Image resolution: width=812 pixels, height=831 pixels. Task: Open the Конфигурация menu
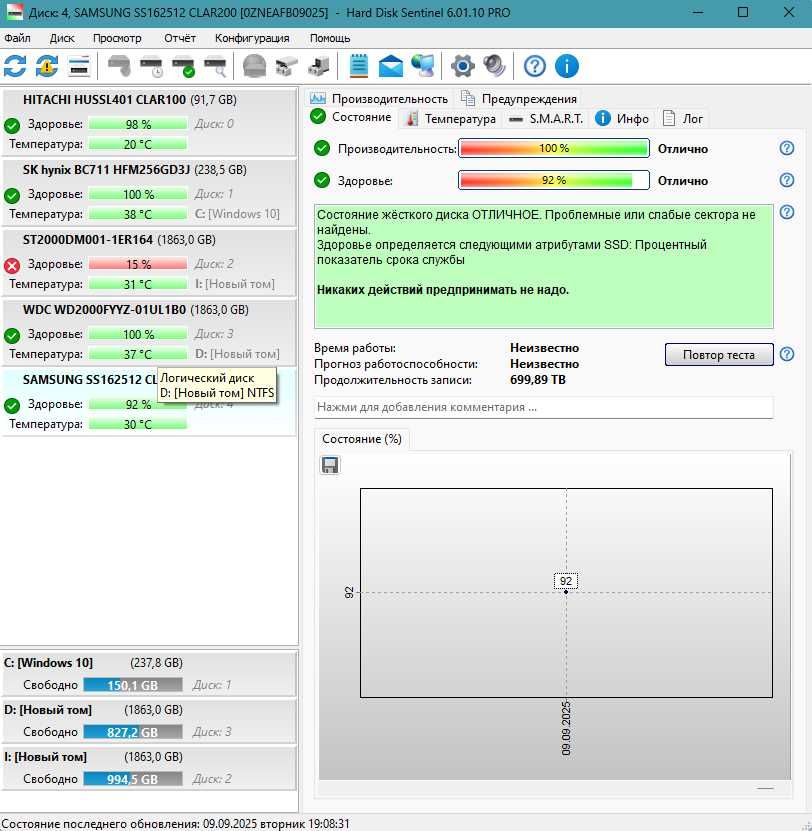(x=252, y=38)
